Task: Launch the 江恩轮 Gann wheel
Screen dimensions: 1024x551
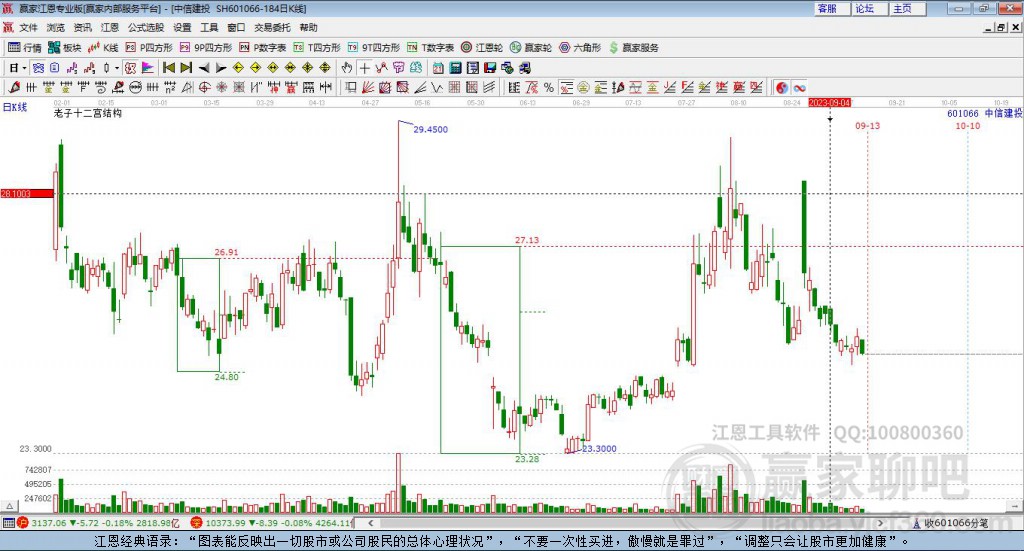Action: click(x=482, y=48)
